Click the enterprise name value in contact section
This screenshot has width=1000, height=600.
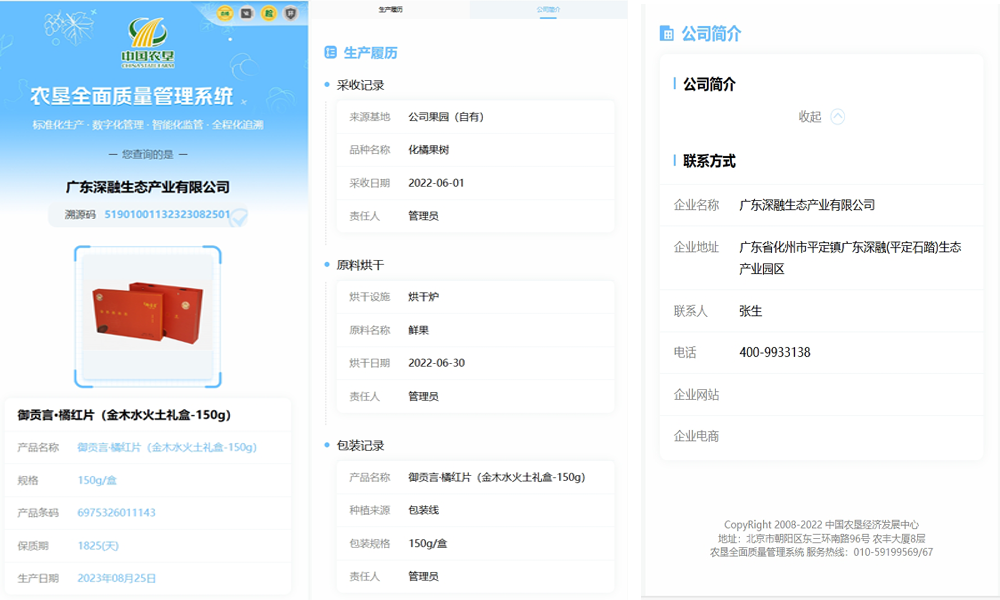click(807, 205)
